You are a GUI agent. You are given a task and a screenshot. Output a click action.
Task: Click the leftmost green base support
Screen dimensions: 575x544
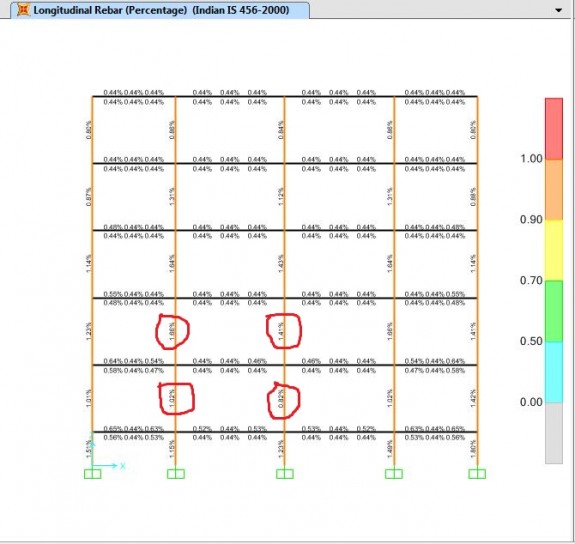92,474
